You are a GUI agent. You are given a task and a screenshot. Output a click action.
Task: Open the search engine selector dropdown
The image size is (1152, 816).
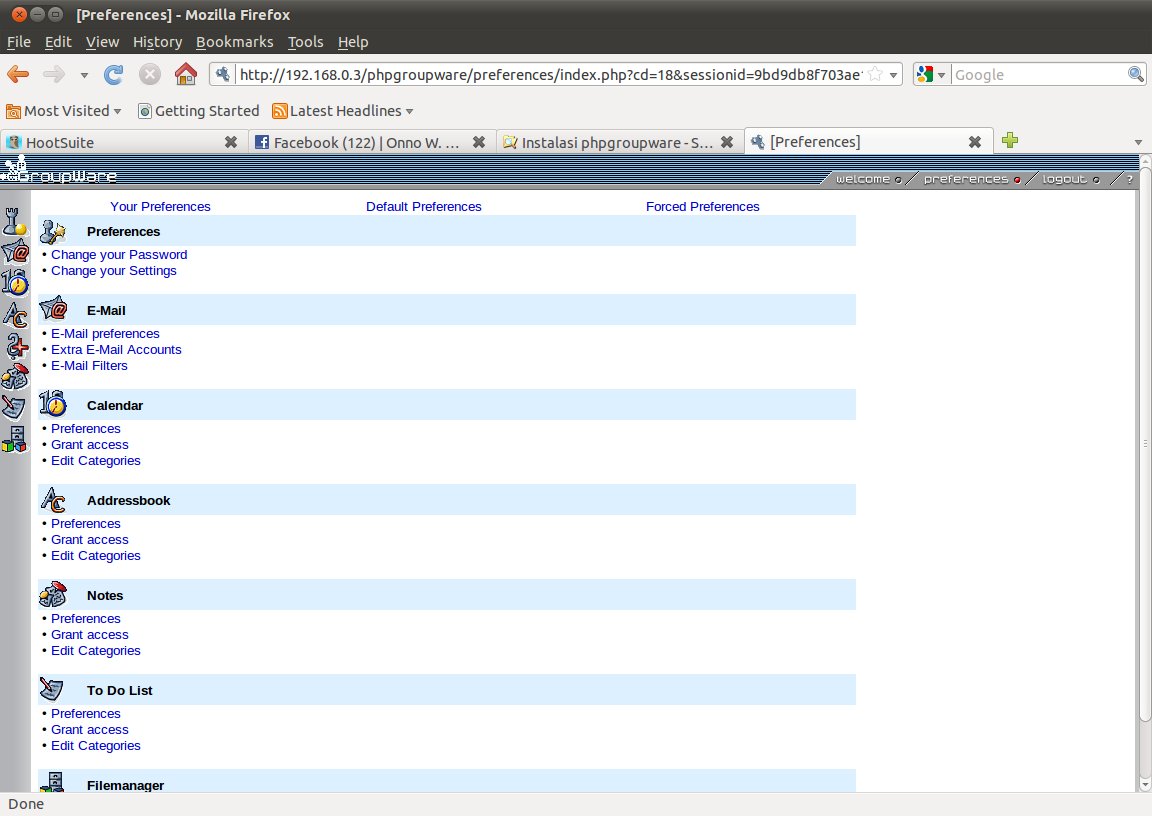pyautogui.click(x=941, y=75)
